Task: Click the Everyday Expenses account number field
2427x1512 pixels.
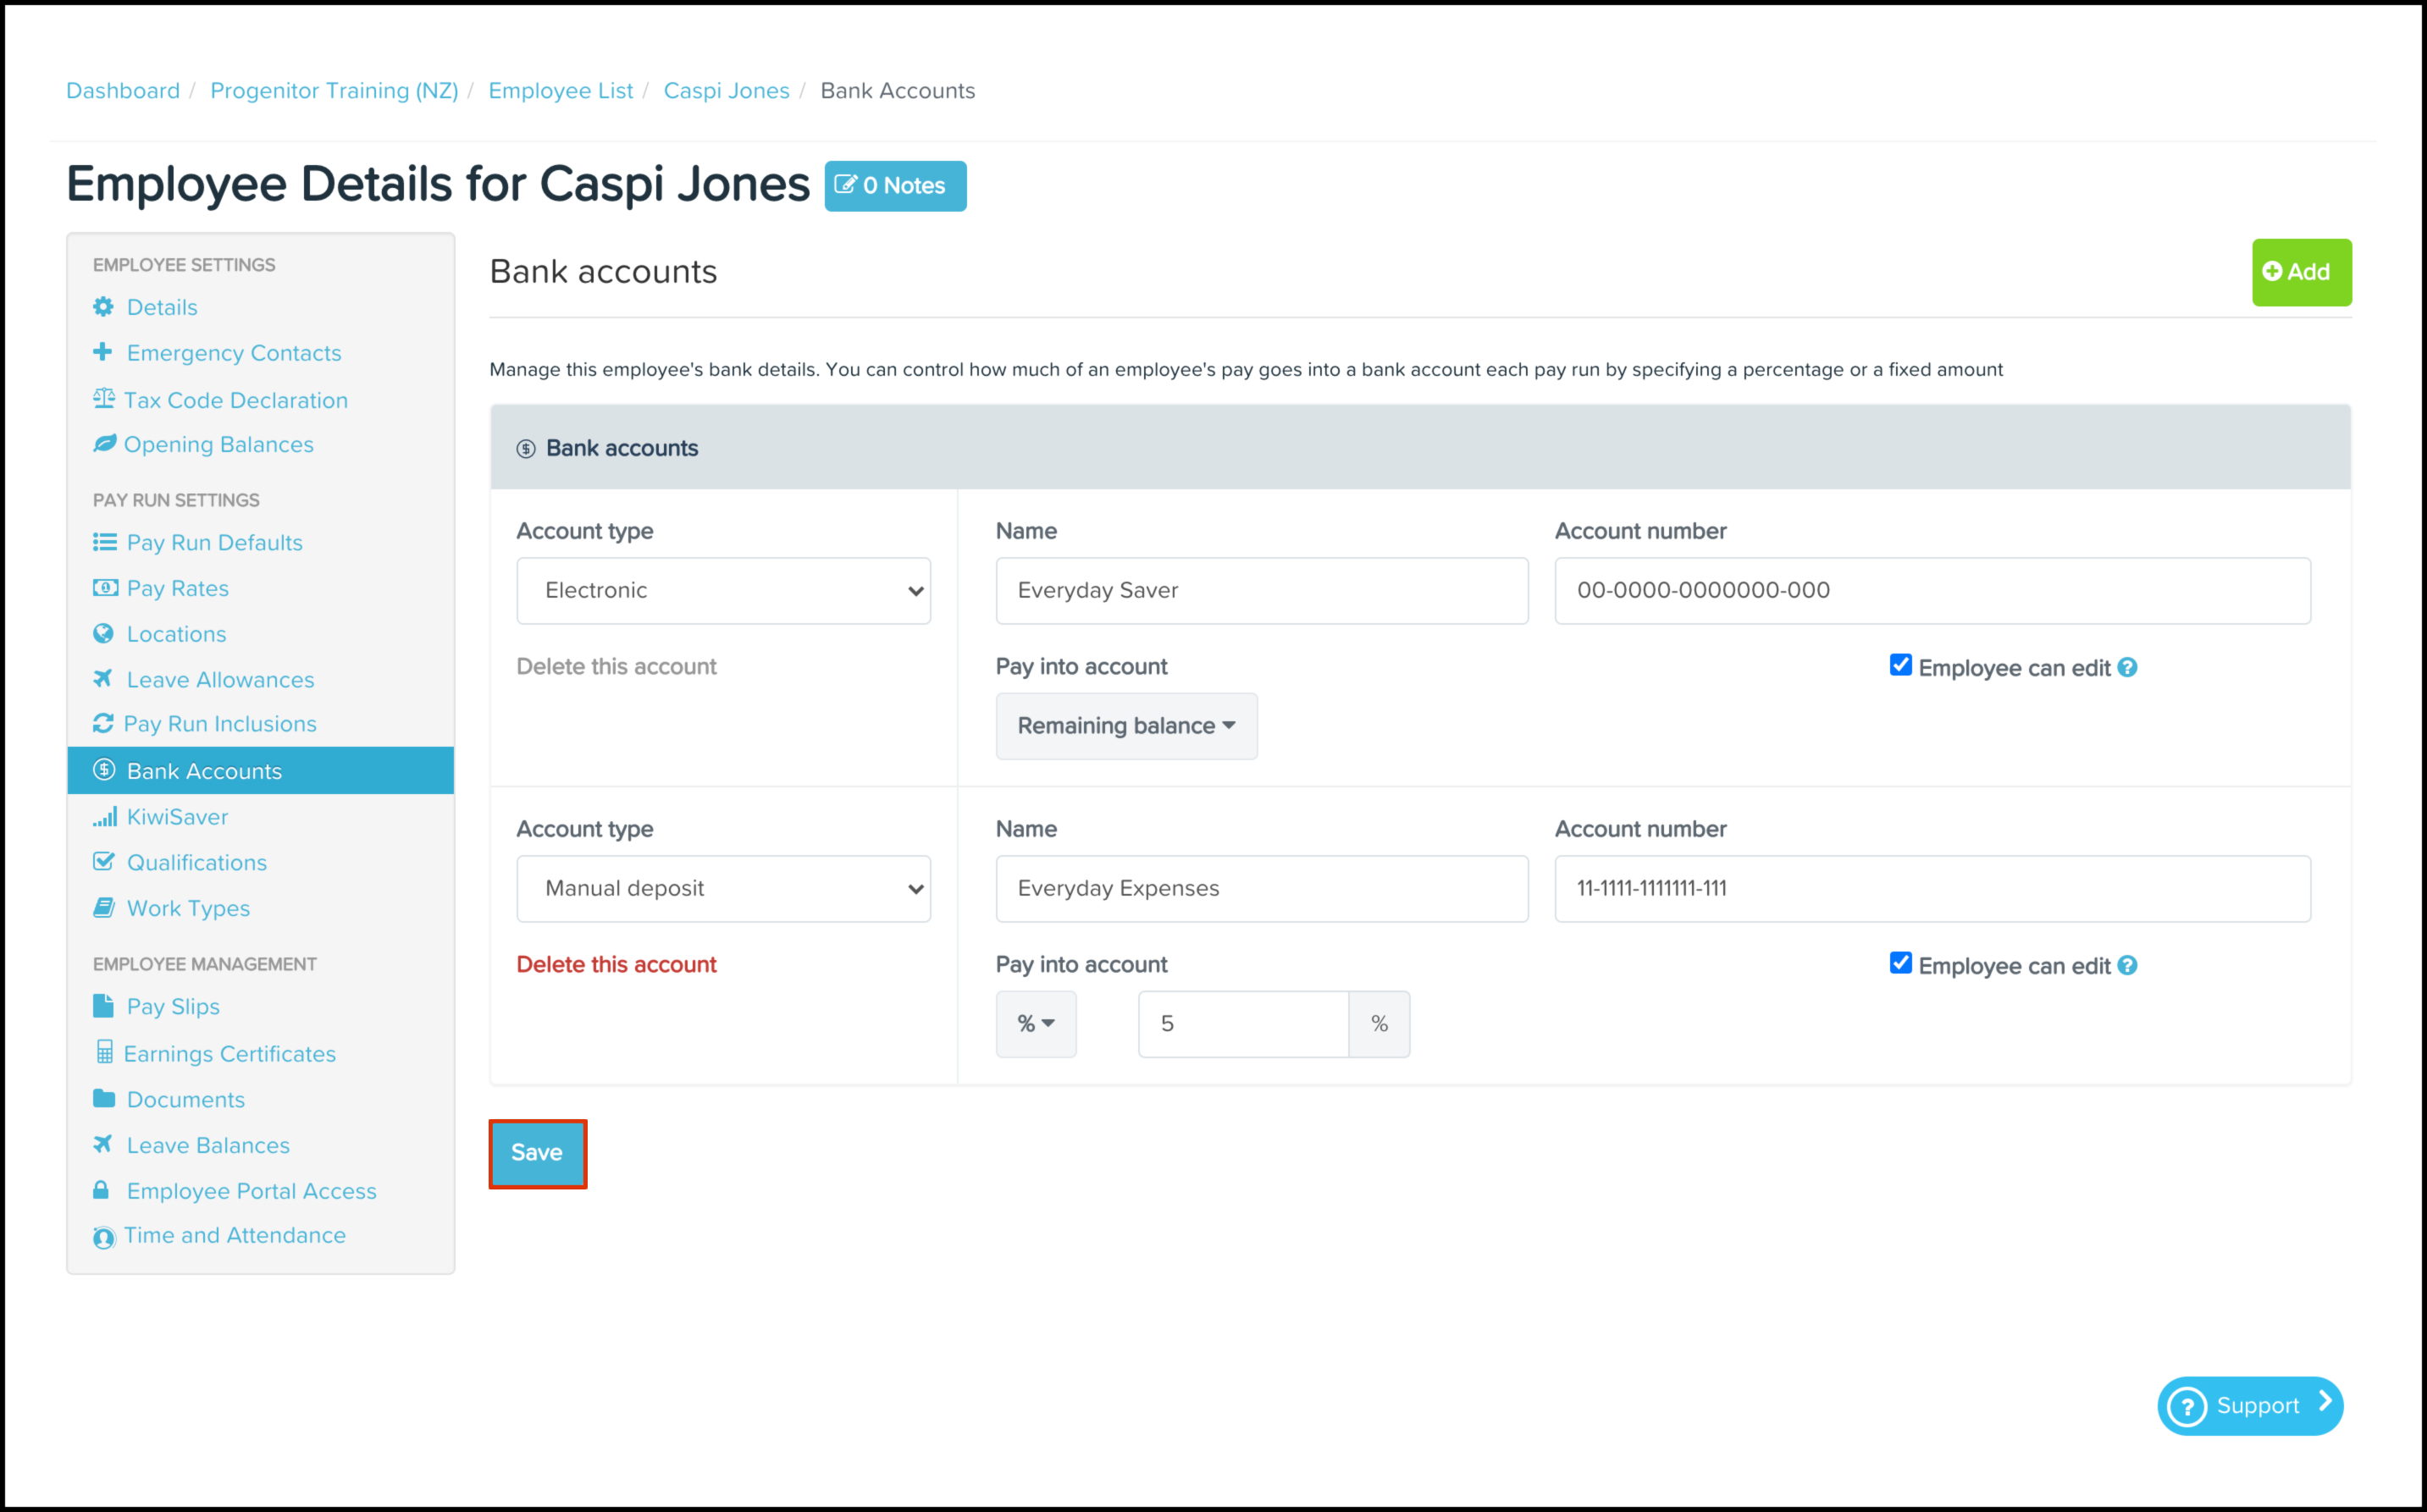Action: [1931, 889]
